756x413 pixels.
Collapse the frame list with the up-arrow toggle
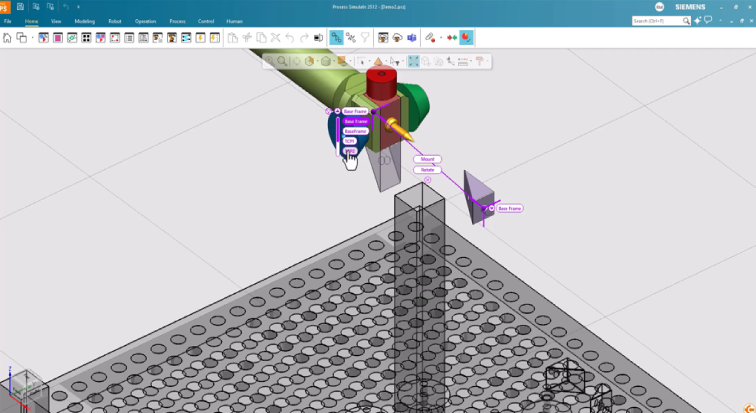(338, 111)
